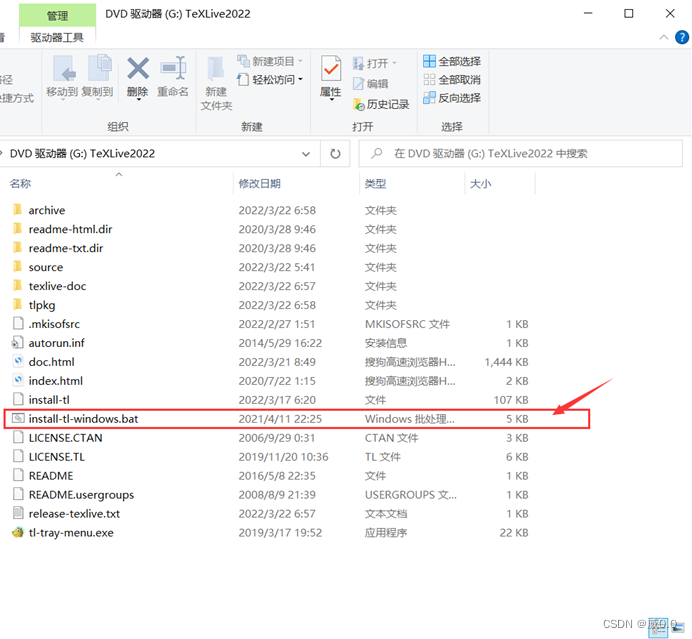The image size is (692, 639).
Task: Select the tlpkg folder icon
Action: pos(18,304)
